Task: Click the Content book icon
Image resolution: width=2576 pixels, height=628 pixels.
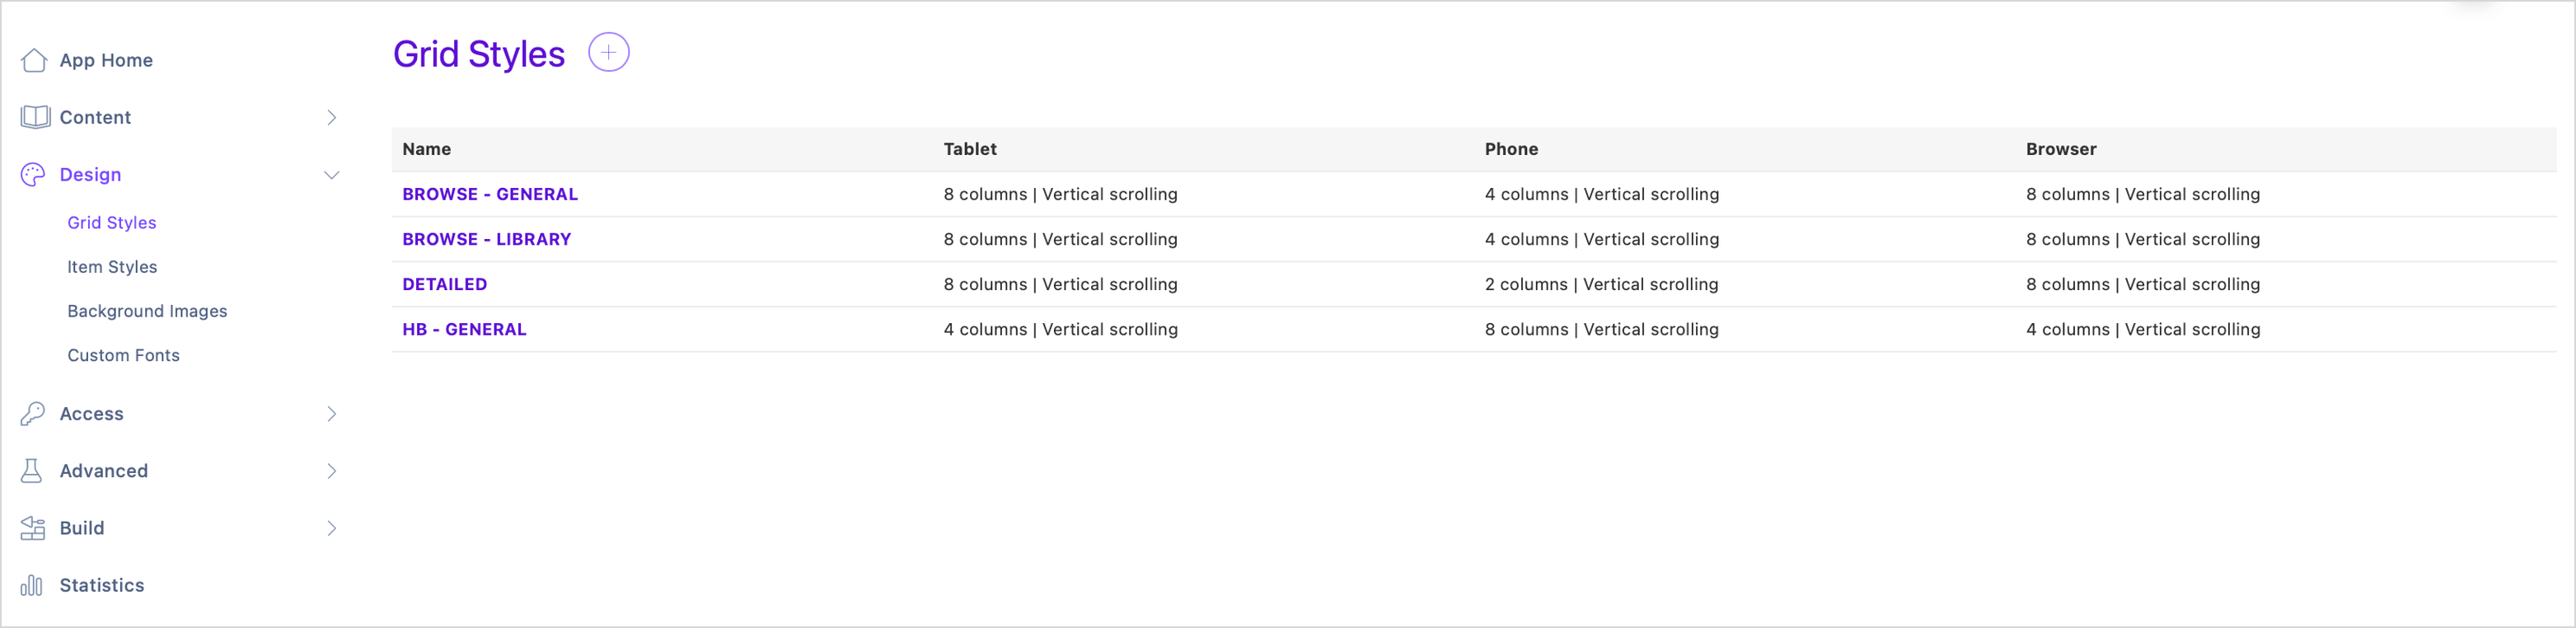Action: 35,117
